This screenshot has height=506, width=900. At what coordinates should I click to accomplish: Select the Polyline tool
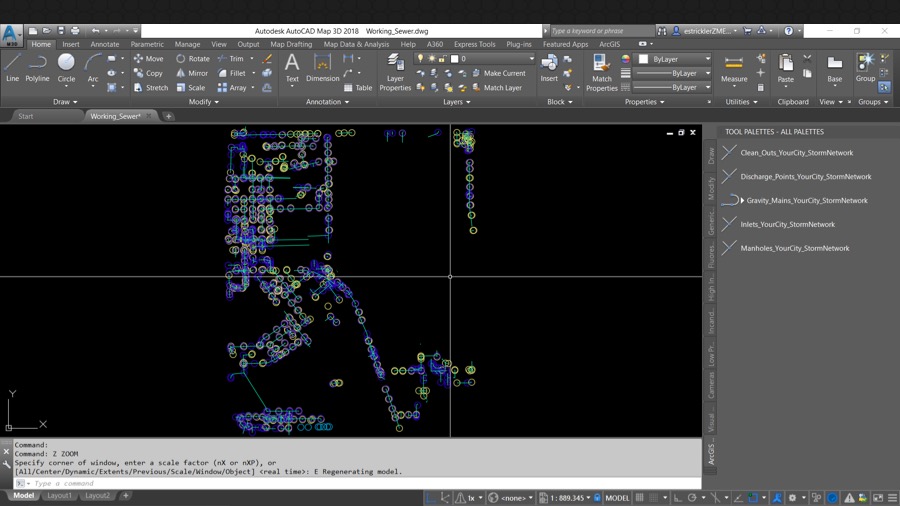(x=37, y=68)
